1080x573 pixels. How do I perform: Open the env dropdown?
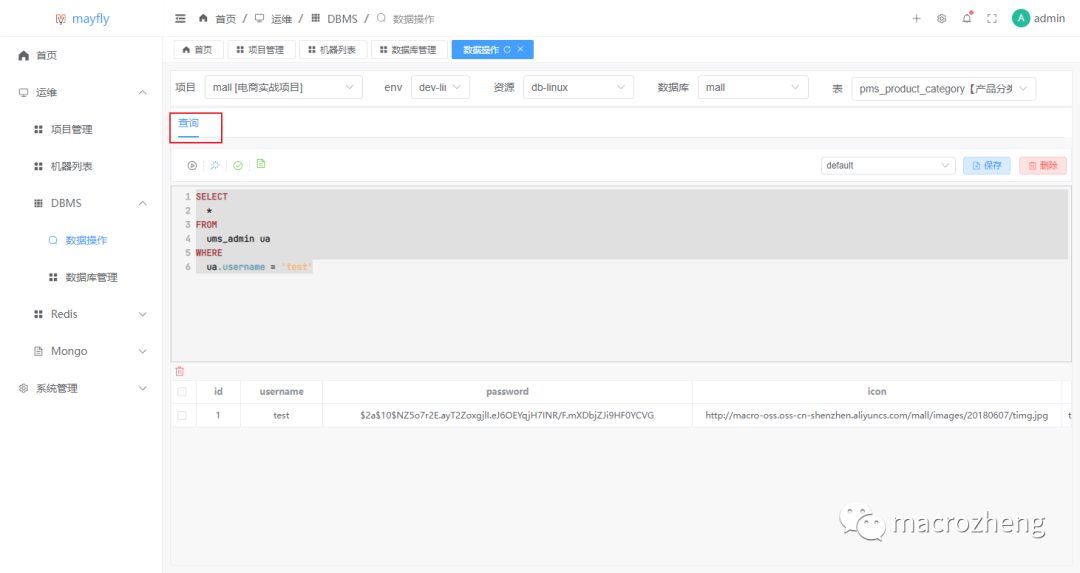[x=440, y=88]
